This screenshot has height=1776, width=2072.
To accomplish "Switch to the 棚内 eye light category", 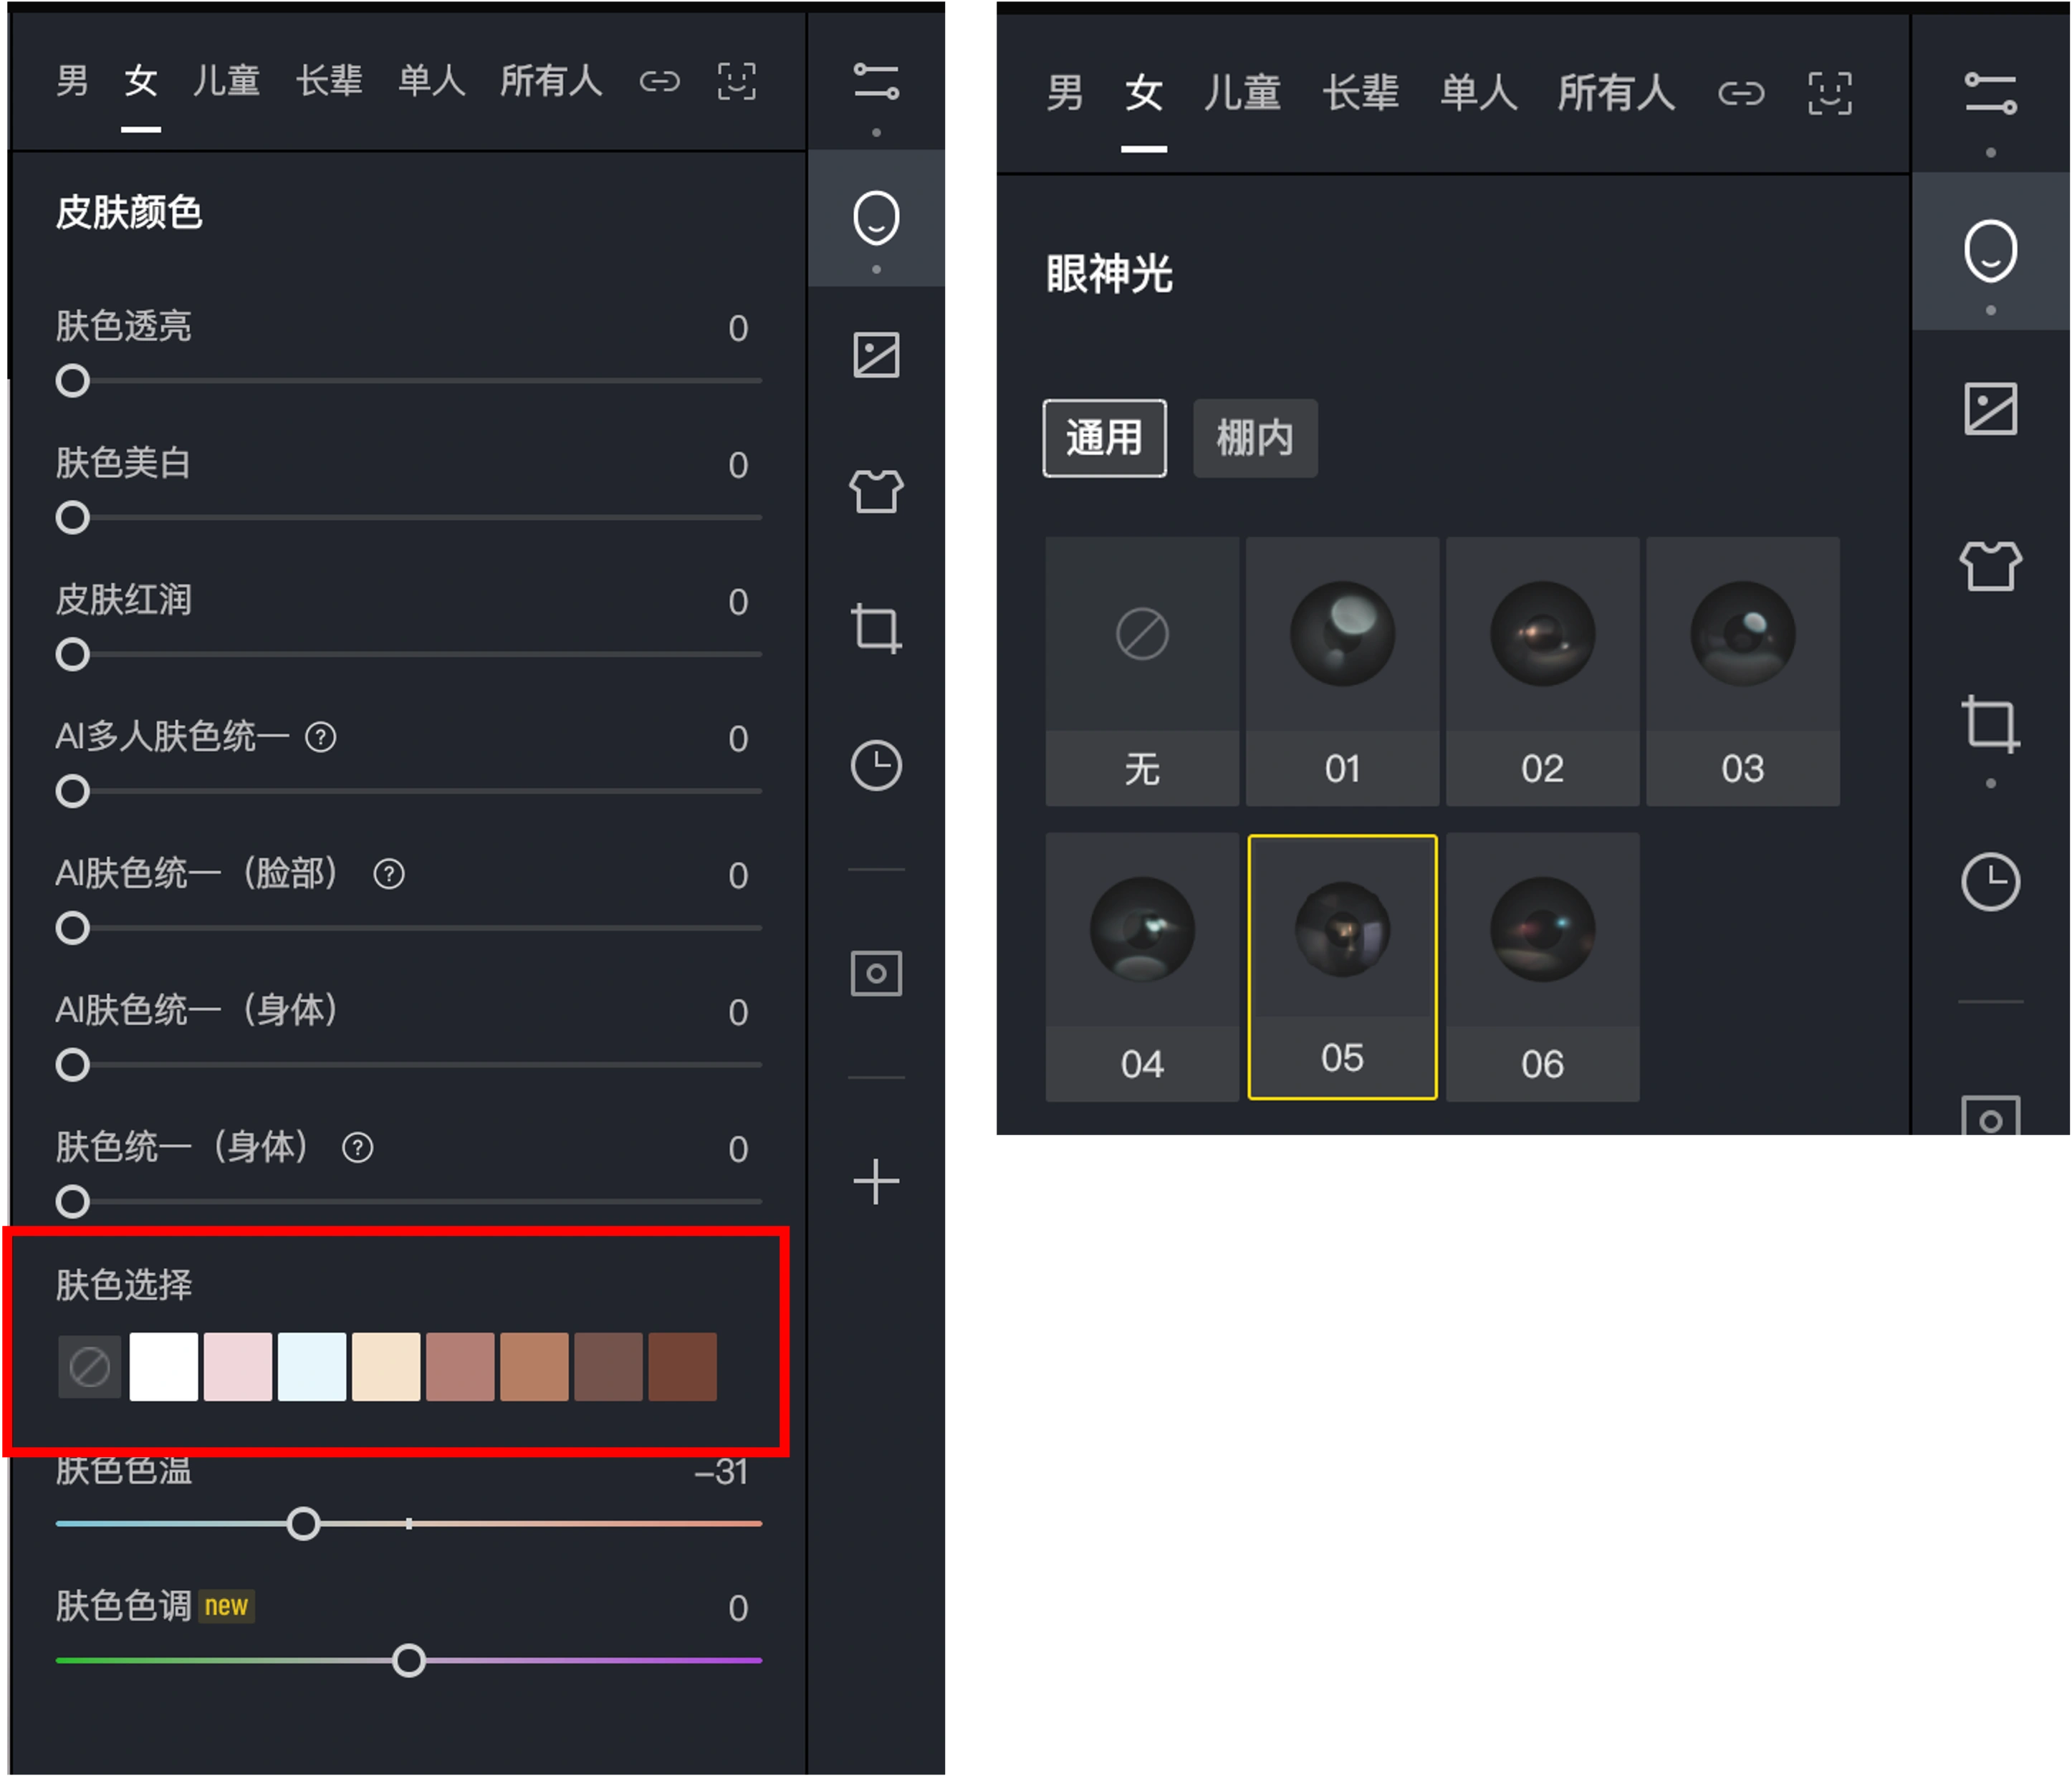I will pos(1255,438).
